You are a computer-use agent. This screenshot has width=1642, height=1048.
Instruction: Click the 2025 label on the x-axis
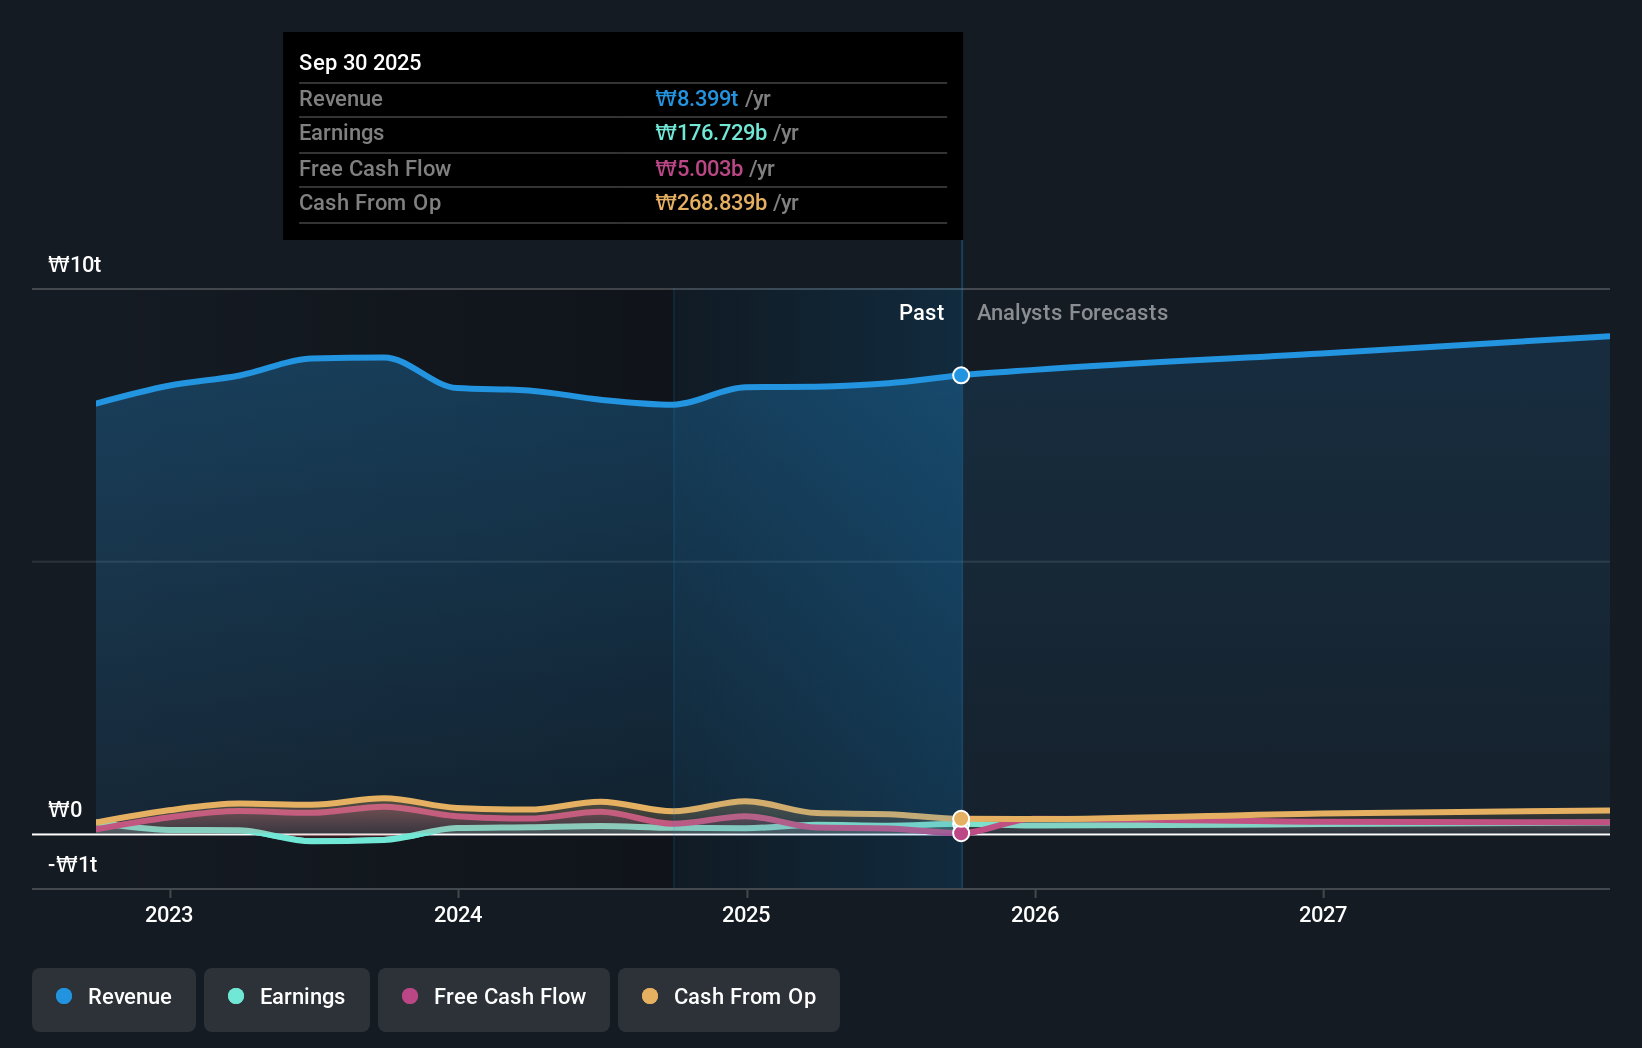747,914
